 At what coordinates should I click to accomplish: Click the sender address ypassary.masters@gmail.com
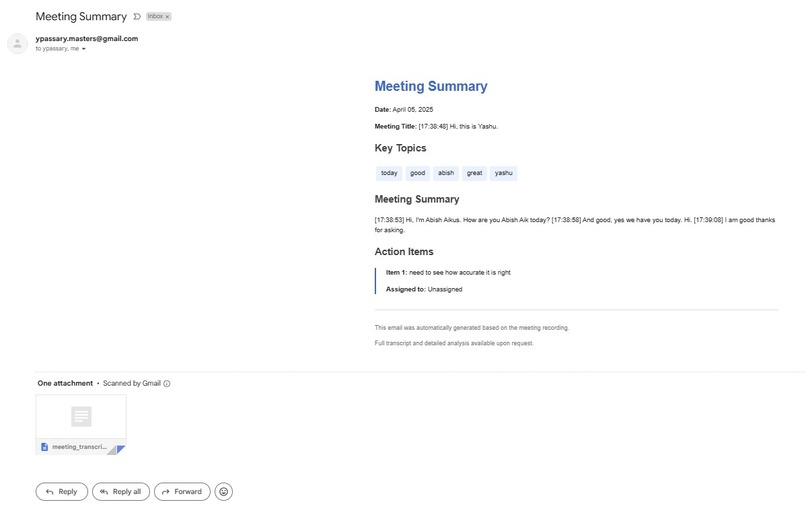pos(87,39)
